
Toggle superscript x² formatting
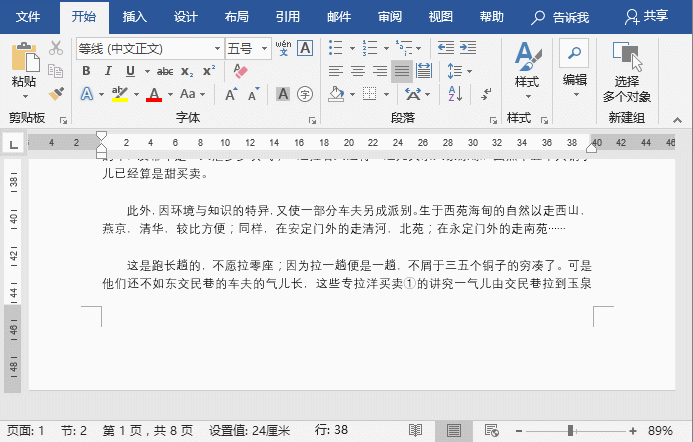[x=209, y=71]
